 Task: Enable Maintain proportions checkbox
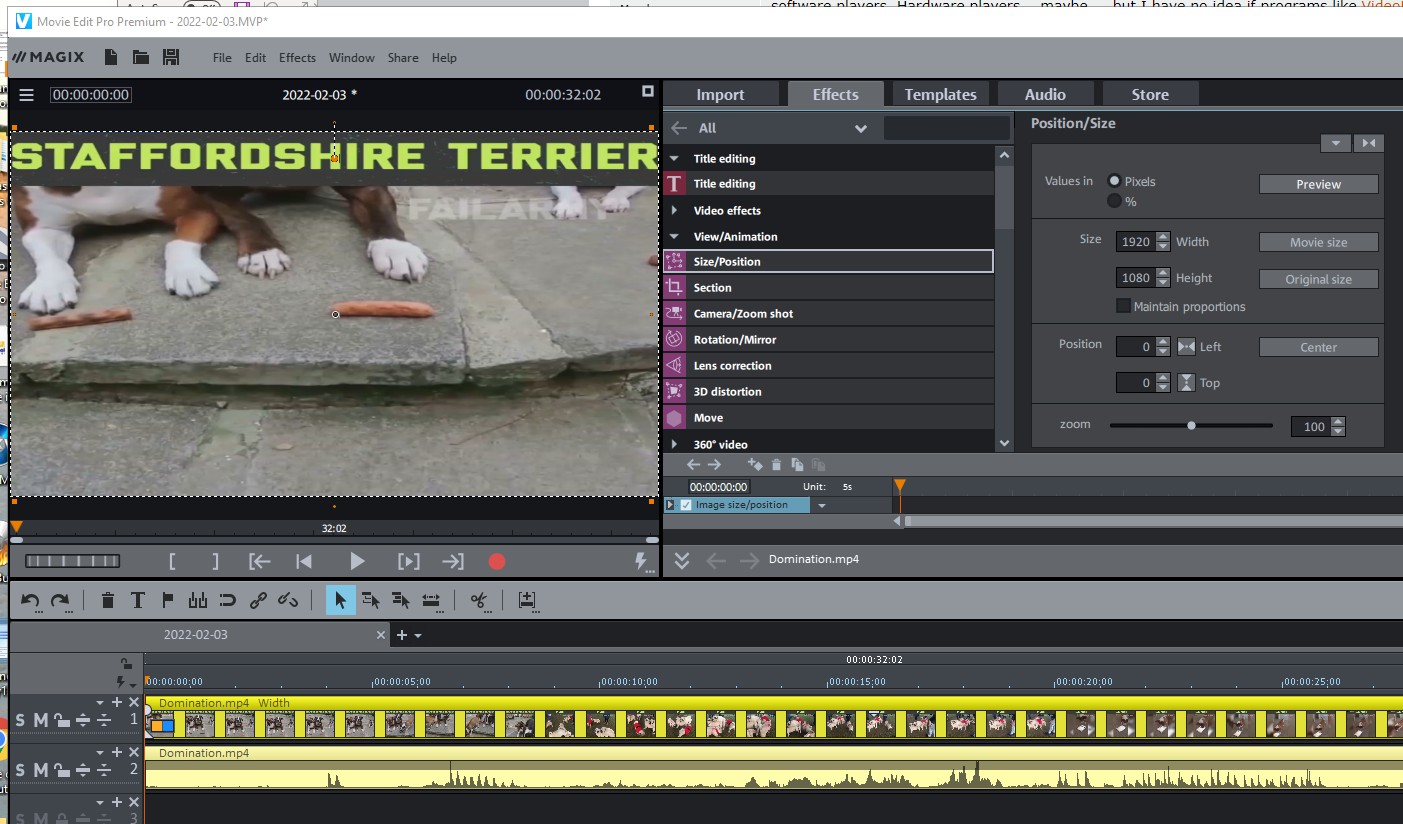click(x=1124, y=306)
